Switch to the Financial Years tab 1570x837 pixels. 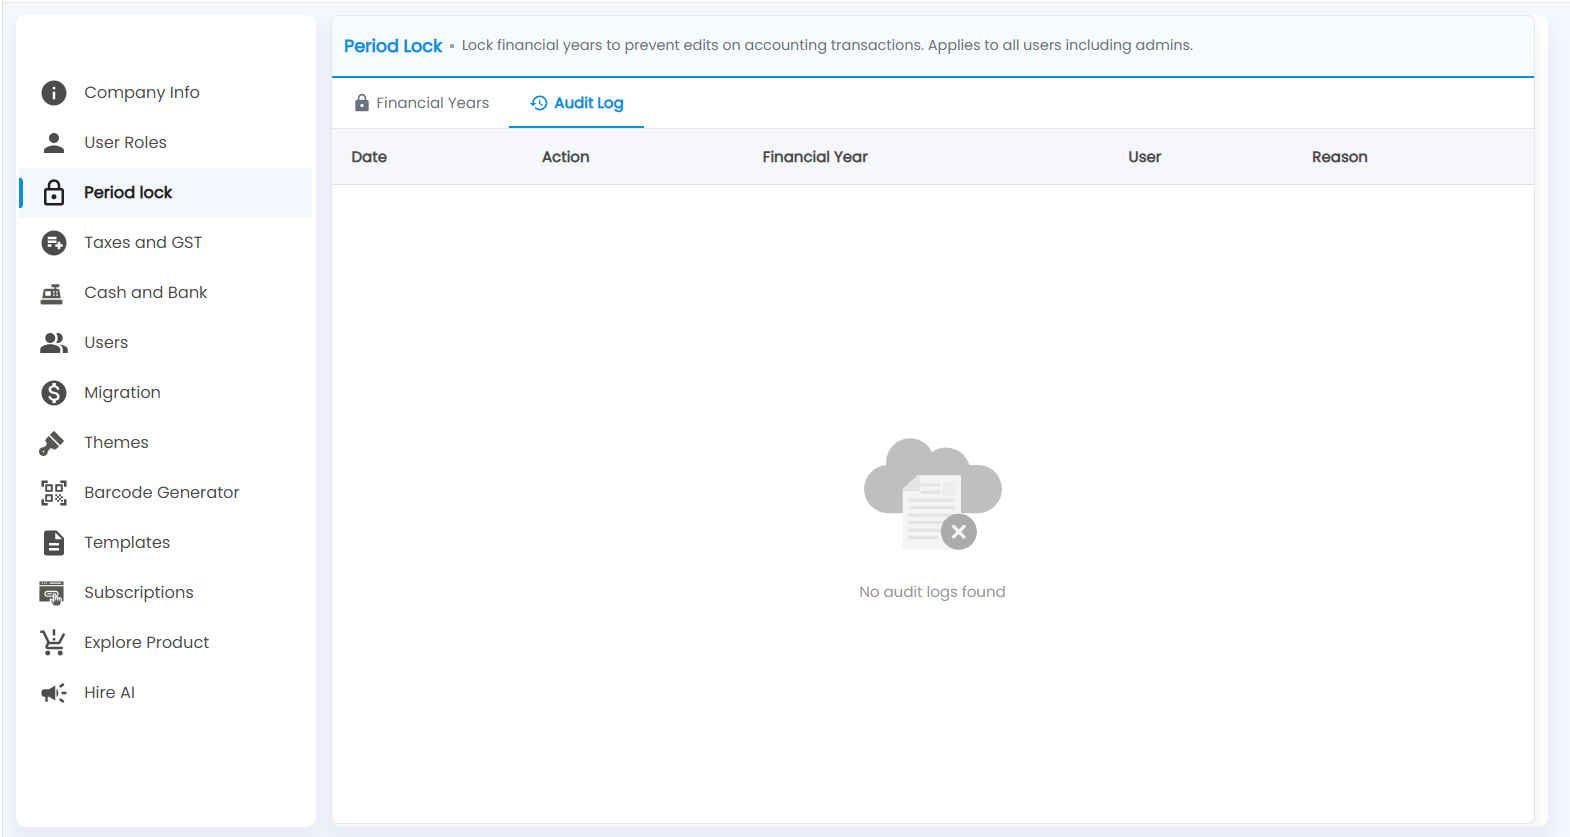pyautogui.click(x=421, y=103)
